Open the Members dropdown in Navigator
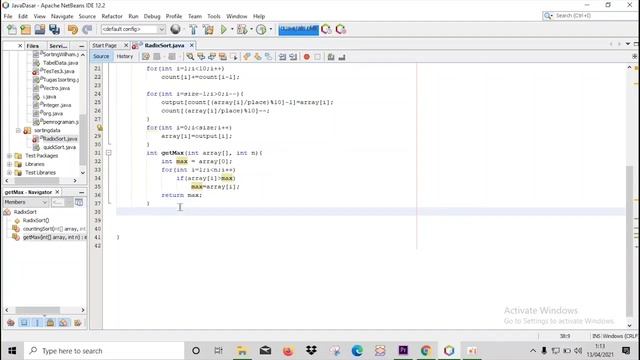This screenshot has height=360, width=640. 26,202
